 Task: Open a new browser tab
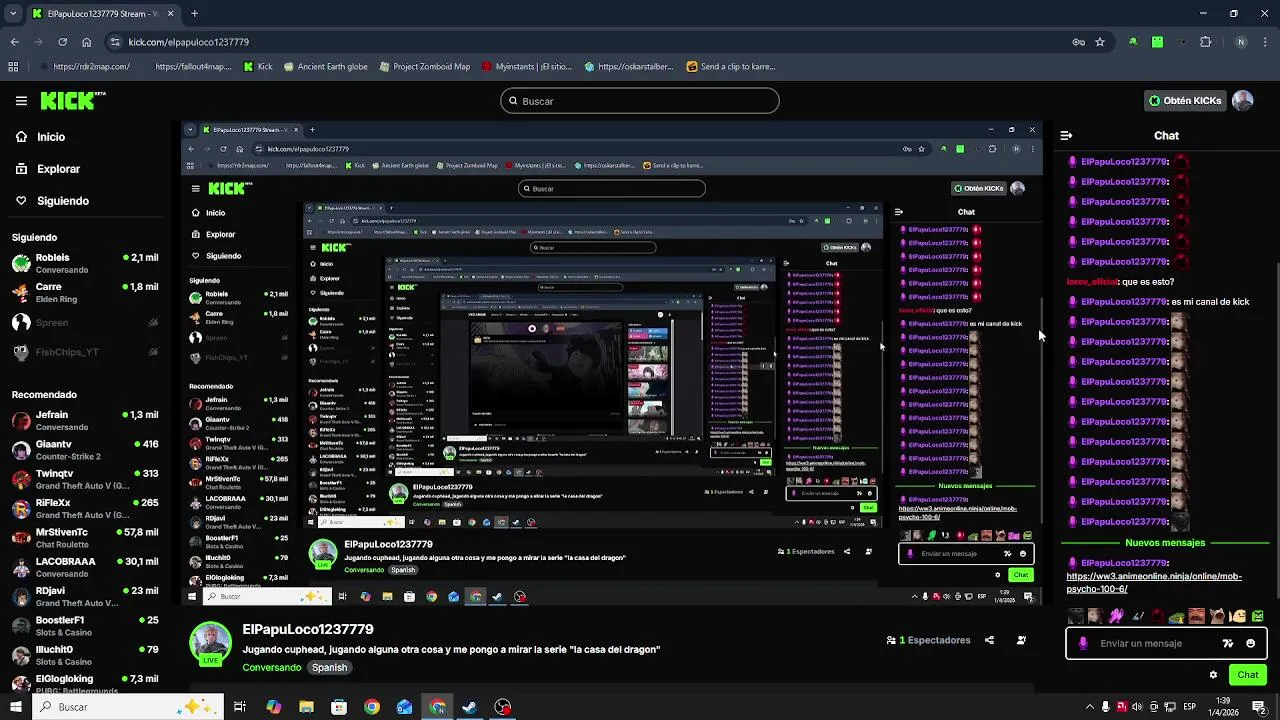coord(194,14)
